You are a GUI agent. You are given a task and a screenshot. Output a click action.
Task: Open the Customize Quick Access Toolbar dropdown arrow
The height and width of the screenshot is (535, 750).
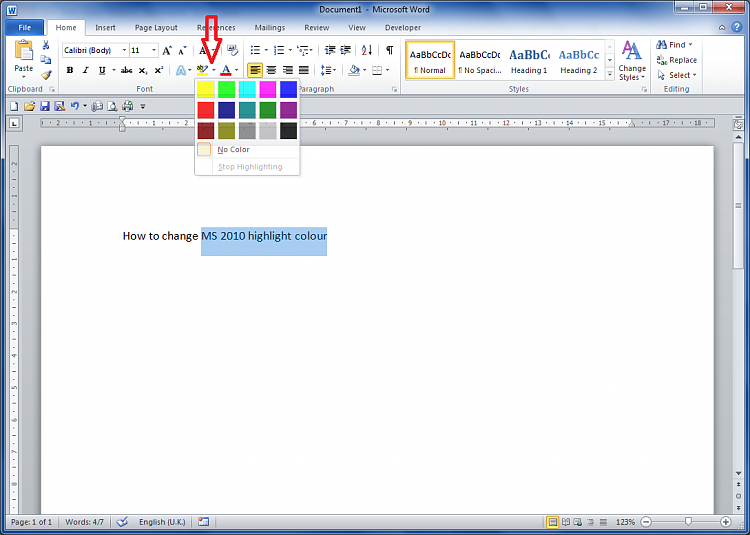pos(143,106)
